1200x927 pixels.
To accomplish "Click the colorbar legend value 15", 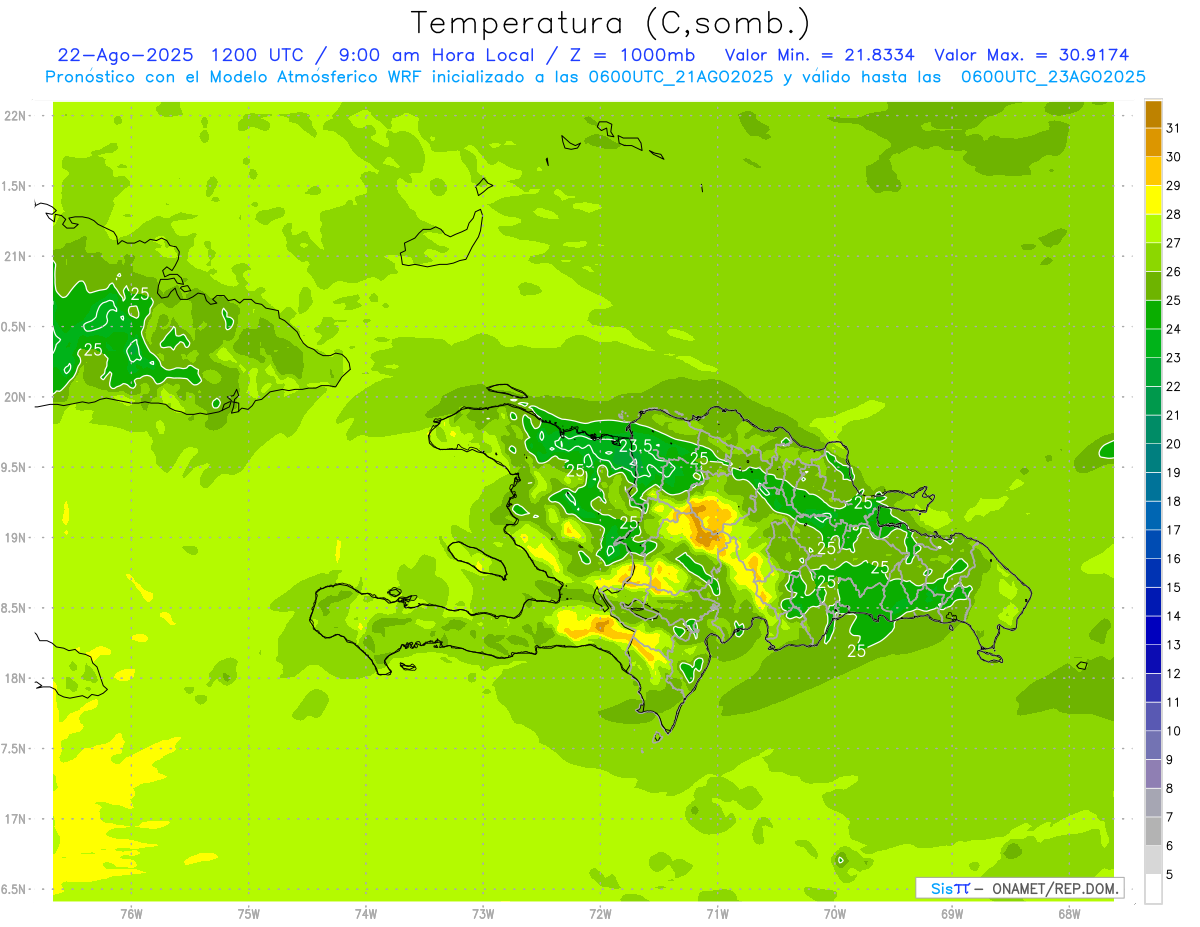I will [x=1174, y=587].
